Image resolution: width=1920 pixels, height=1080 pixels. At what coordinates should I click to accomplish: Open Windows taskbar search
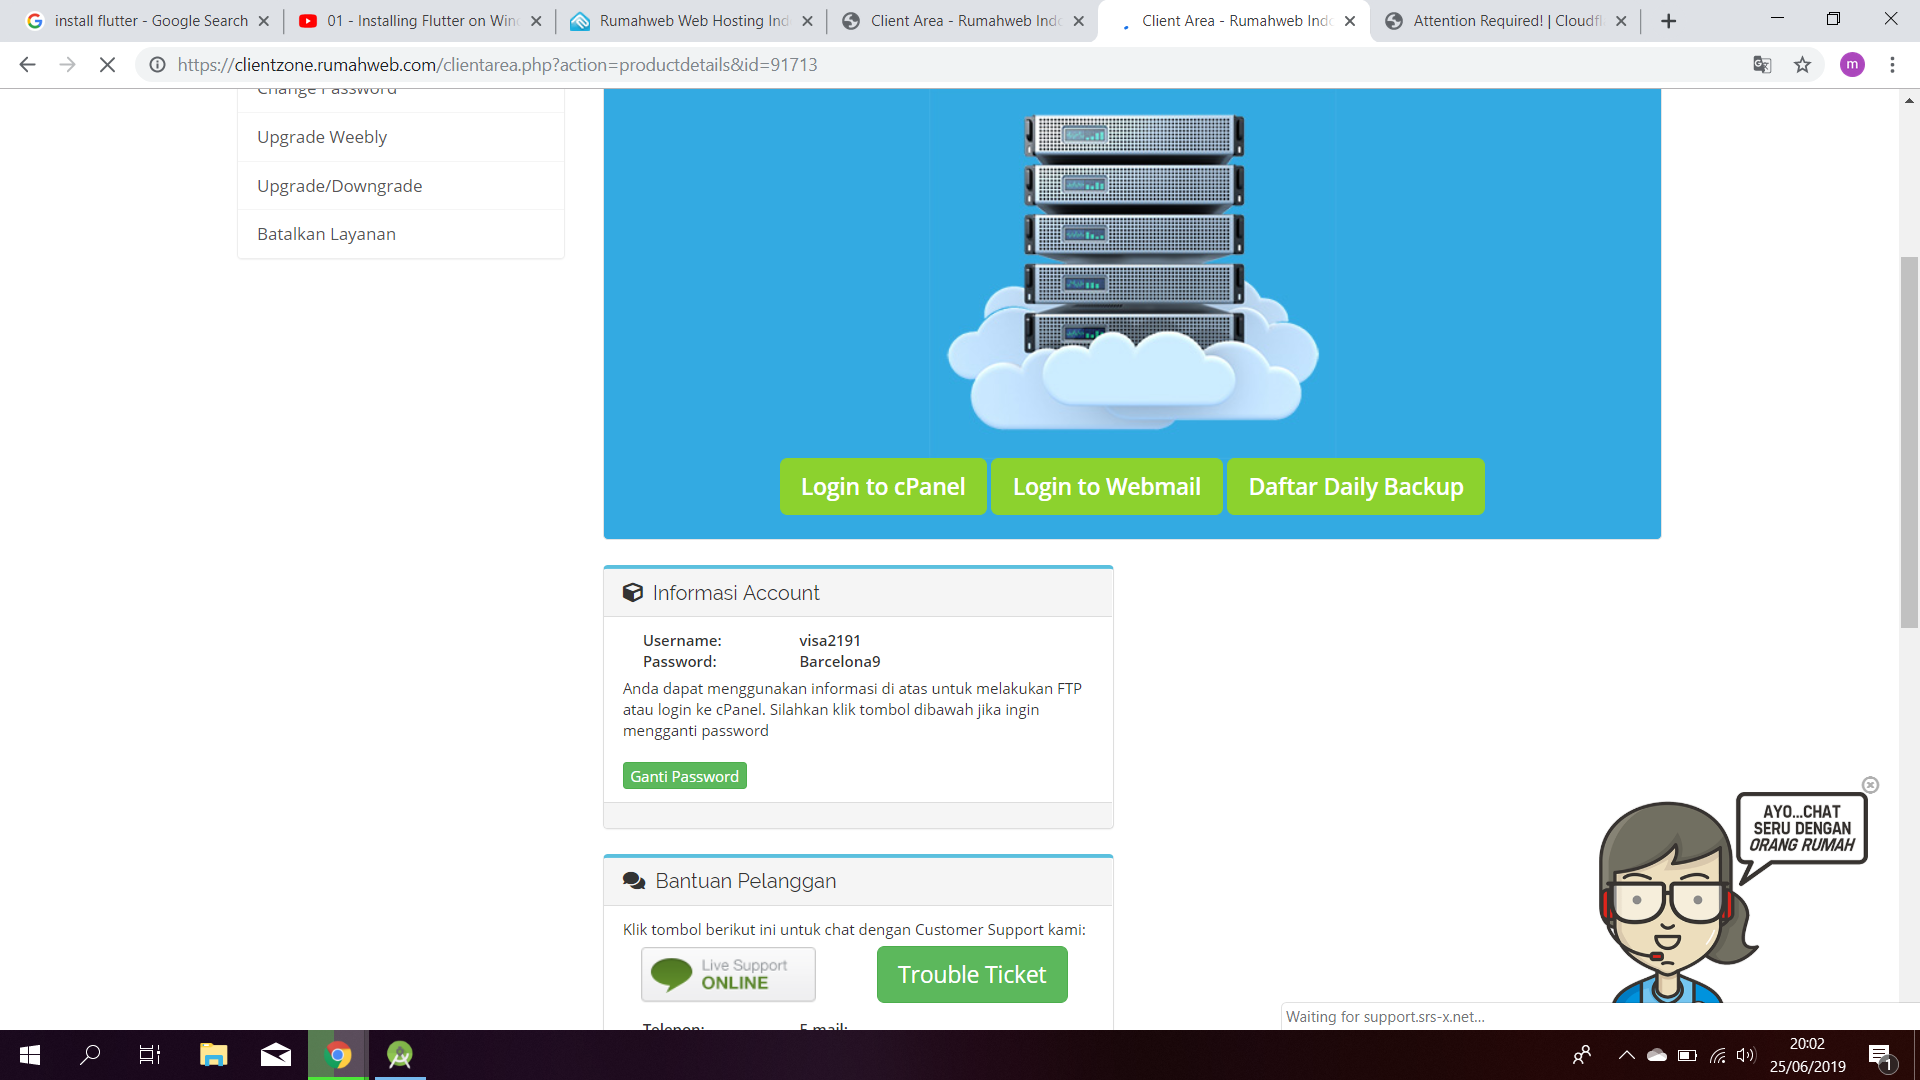[x=90, y=1055]
